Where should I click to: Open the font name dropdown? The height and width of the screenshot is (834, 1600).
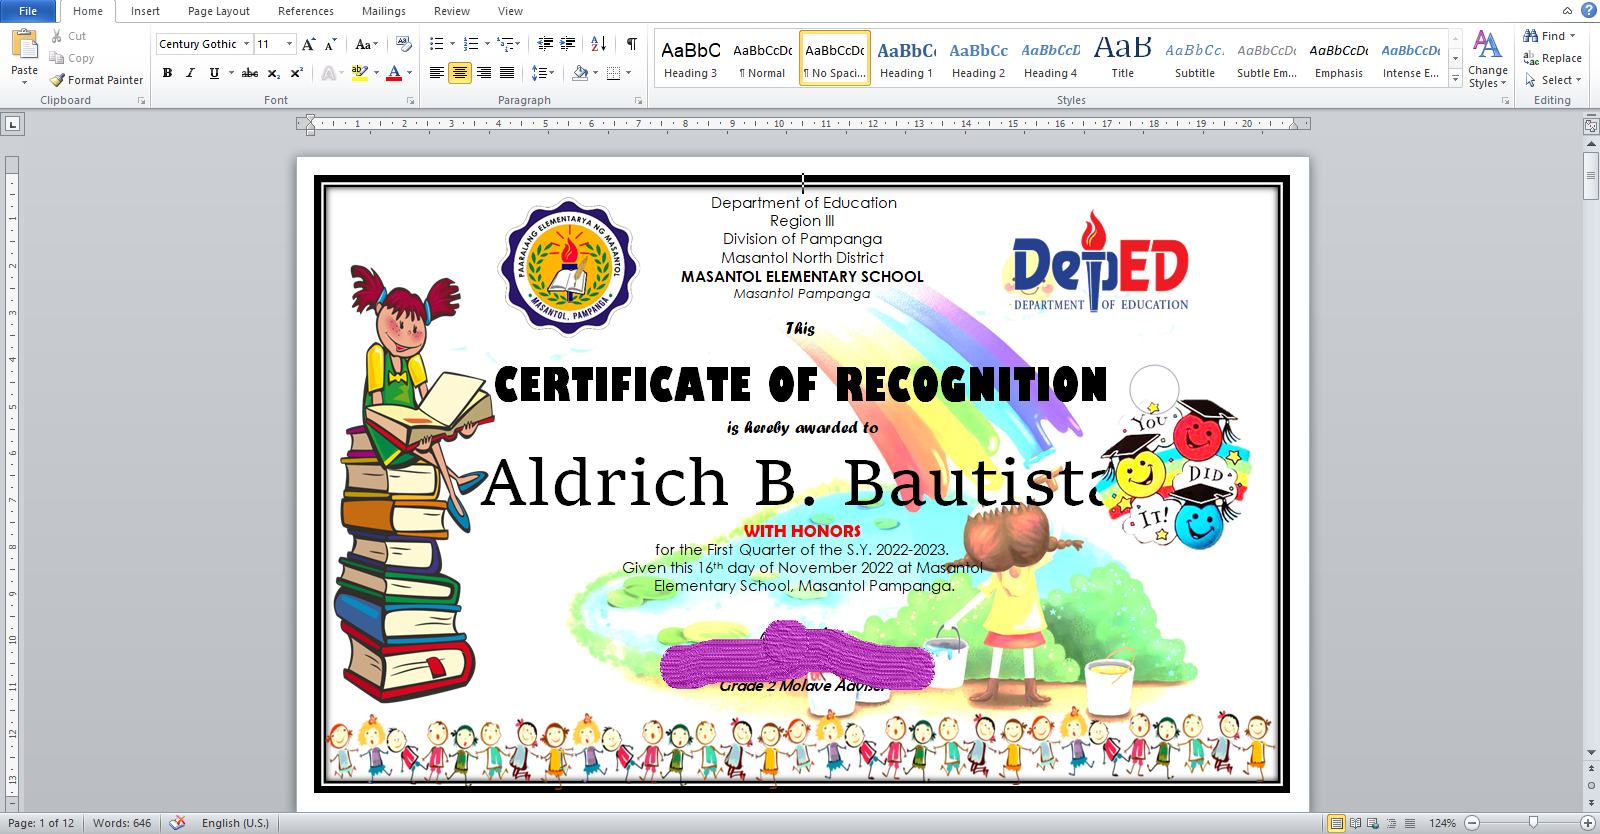click(246, 44)
